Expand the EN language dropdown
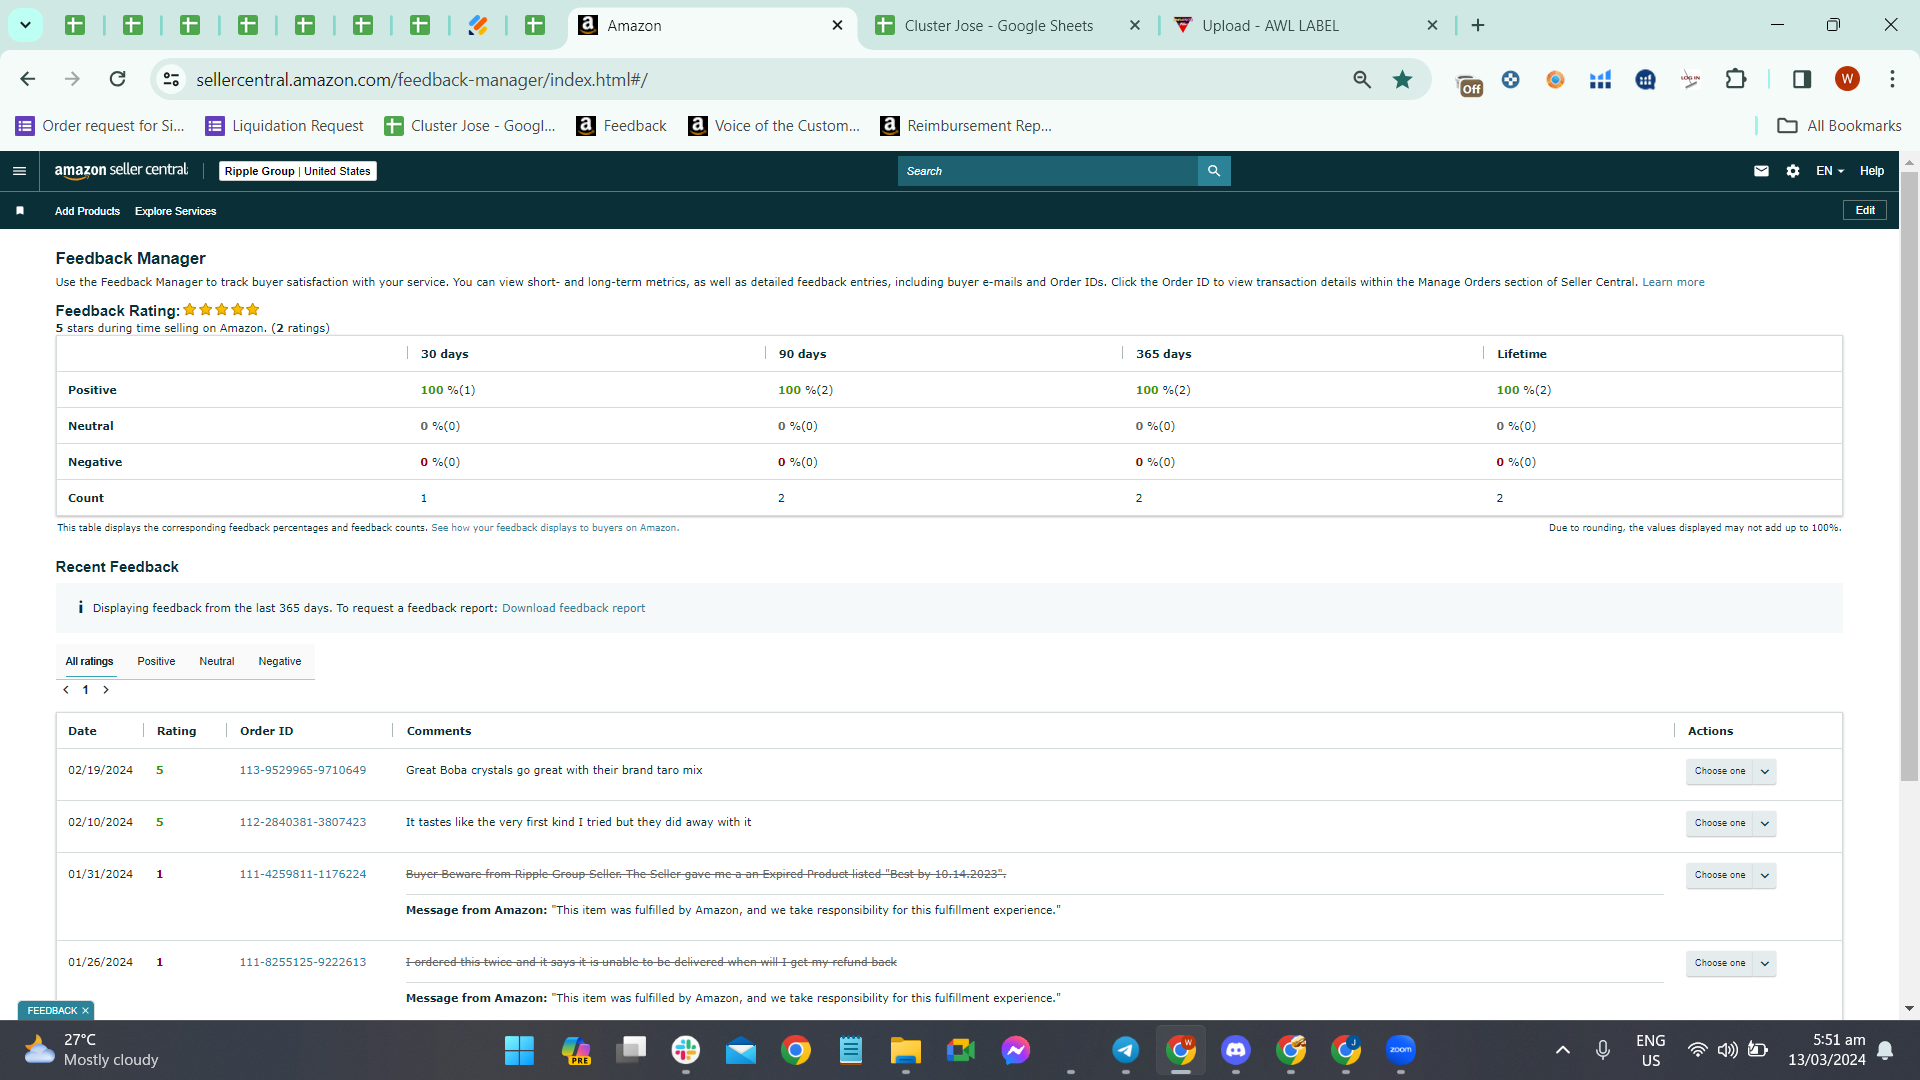The width and height of the screenshot is (1920, 1080). (1829, 171)
